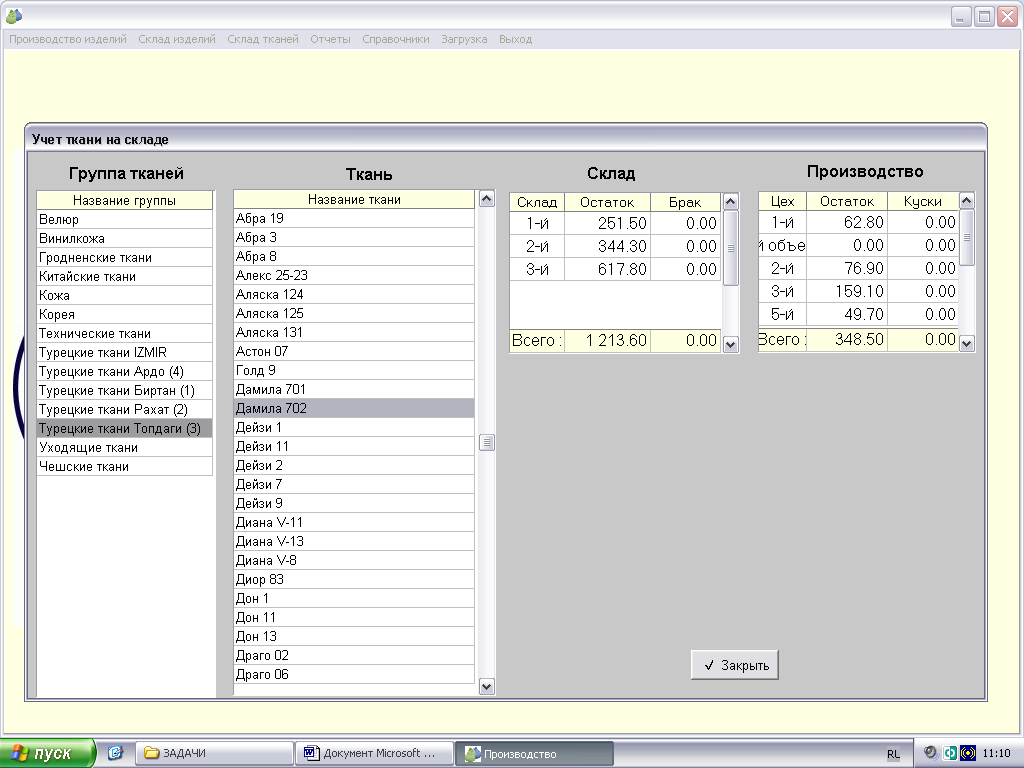The height and width of the screenshot is (768, 1024).
Task: Select the Велюр fabric group
Action: point(125,219)
